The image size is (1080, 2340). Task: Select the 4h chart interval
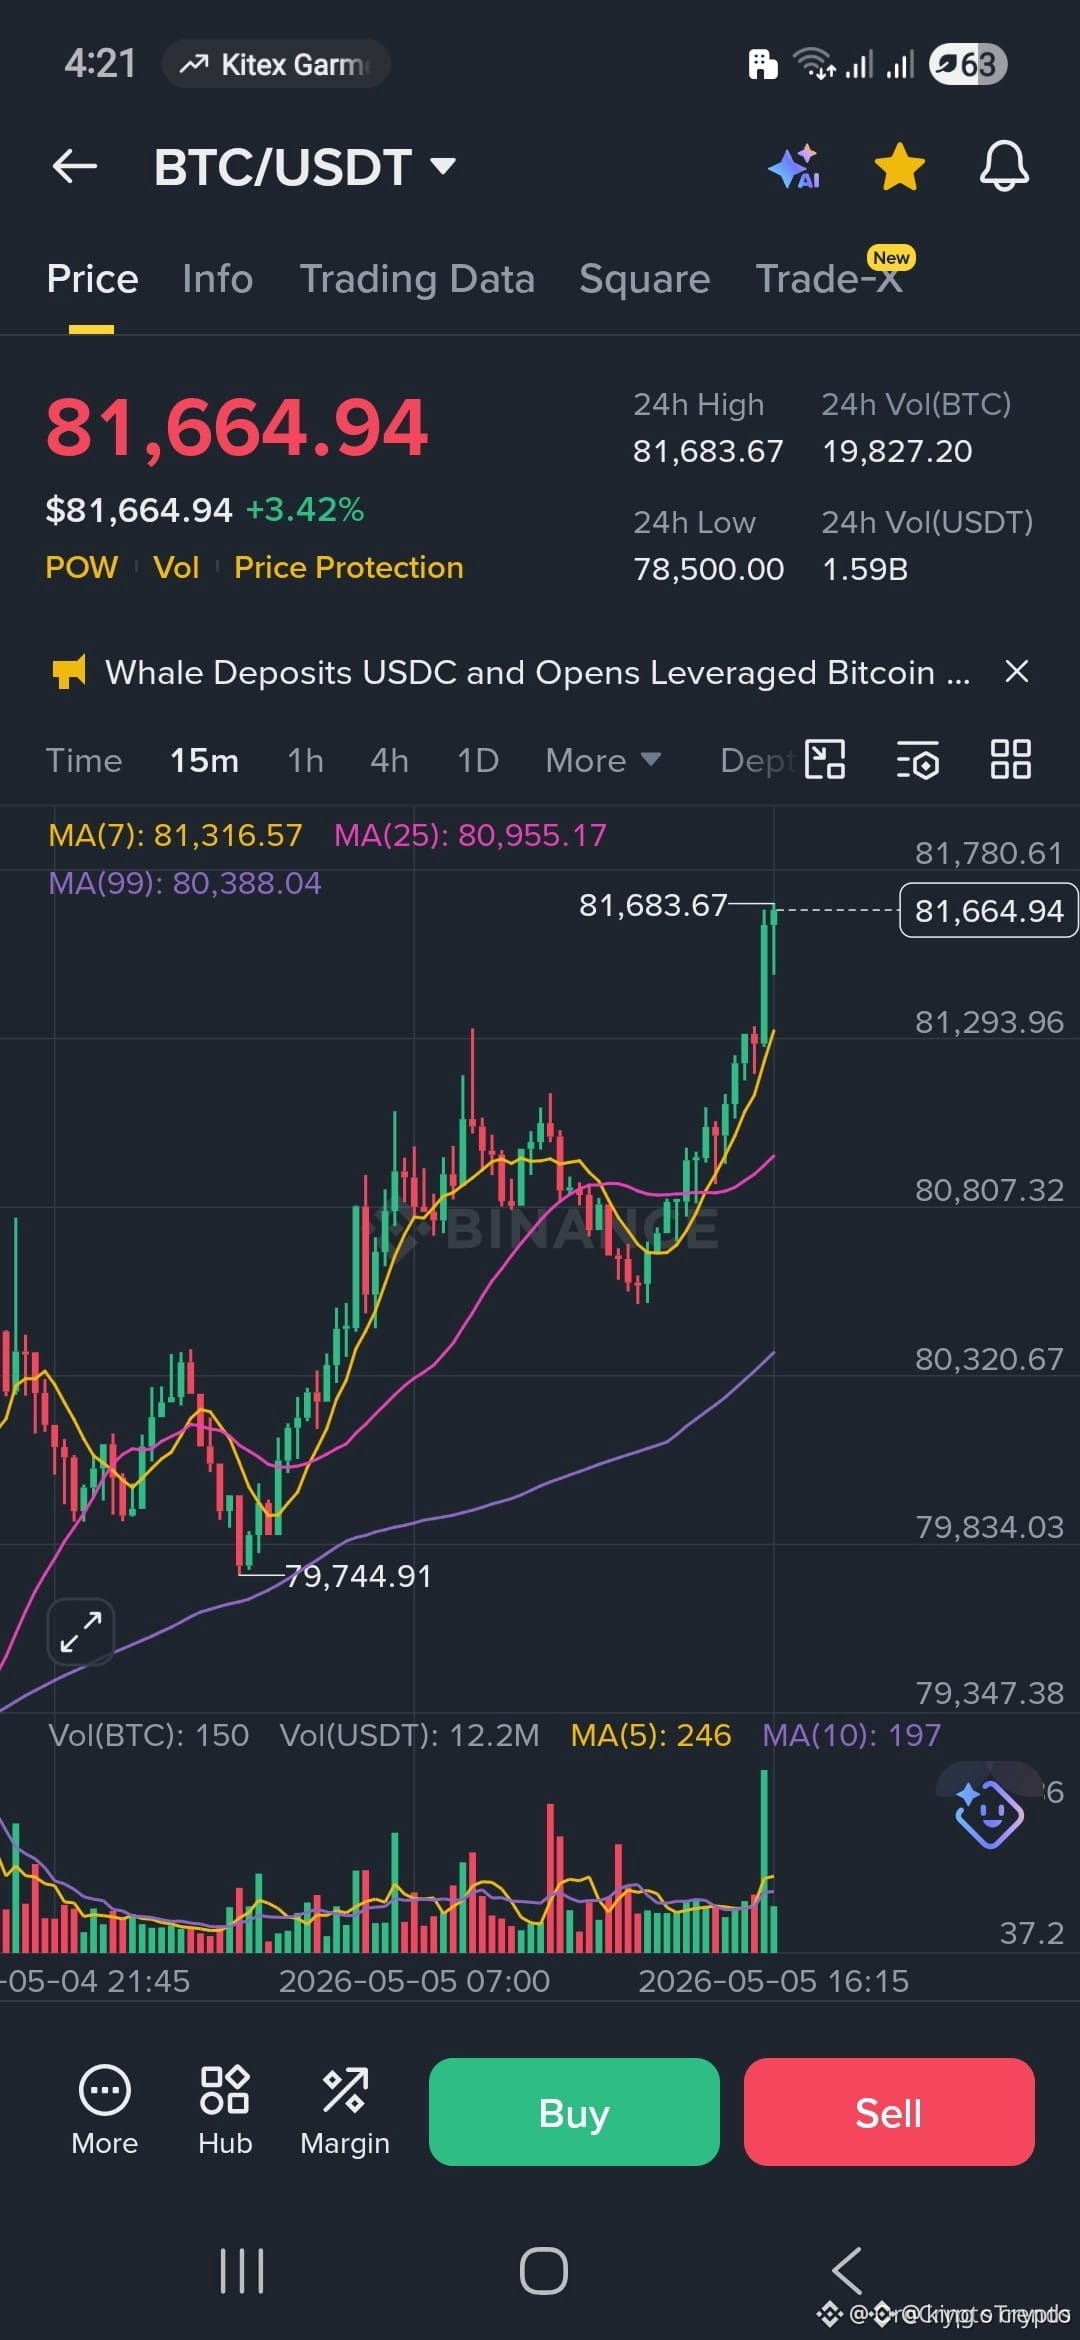tap(389, 760)
